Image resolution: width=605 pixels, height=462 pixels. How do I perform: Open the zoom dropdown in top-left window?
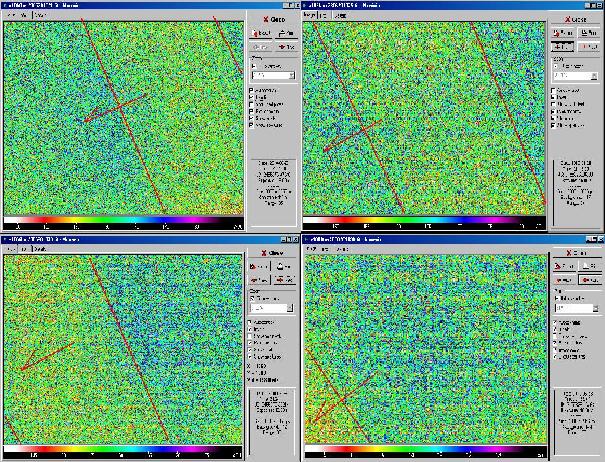pos(291,75)
